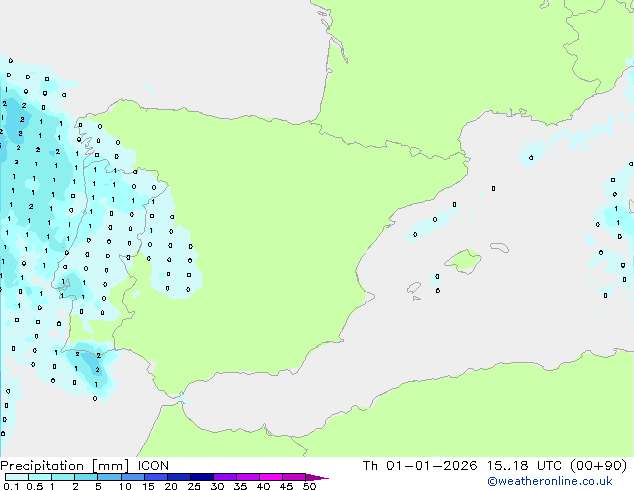Screen dimensions: 634x490
Task: Select the purple swatch between 30 and 35 mm
Action: coord(225,477)
